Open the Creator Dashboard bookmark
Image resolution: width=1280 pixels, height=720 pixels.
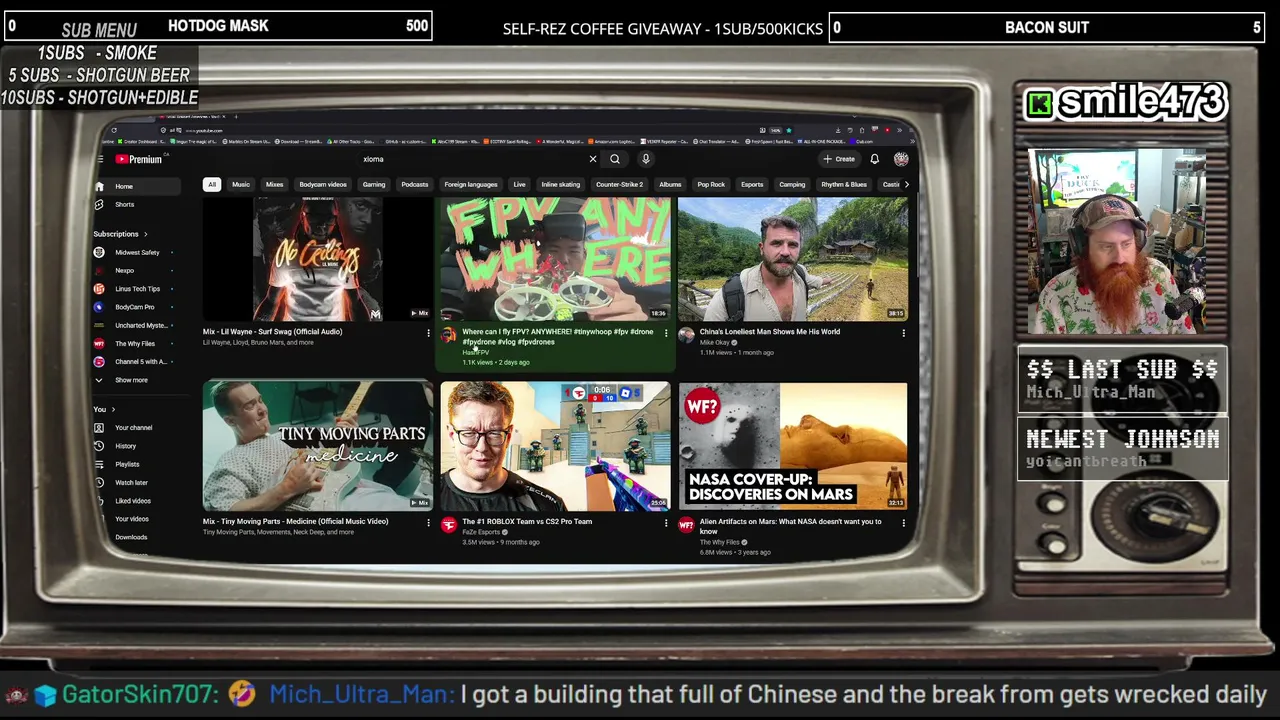(143, 142)
